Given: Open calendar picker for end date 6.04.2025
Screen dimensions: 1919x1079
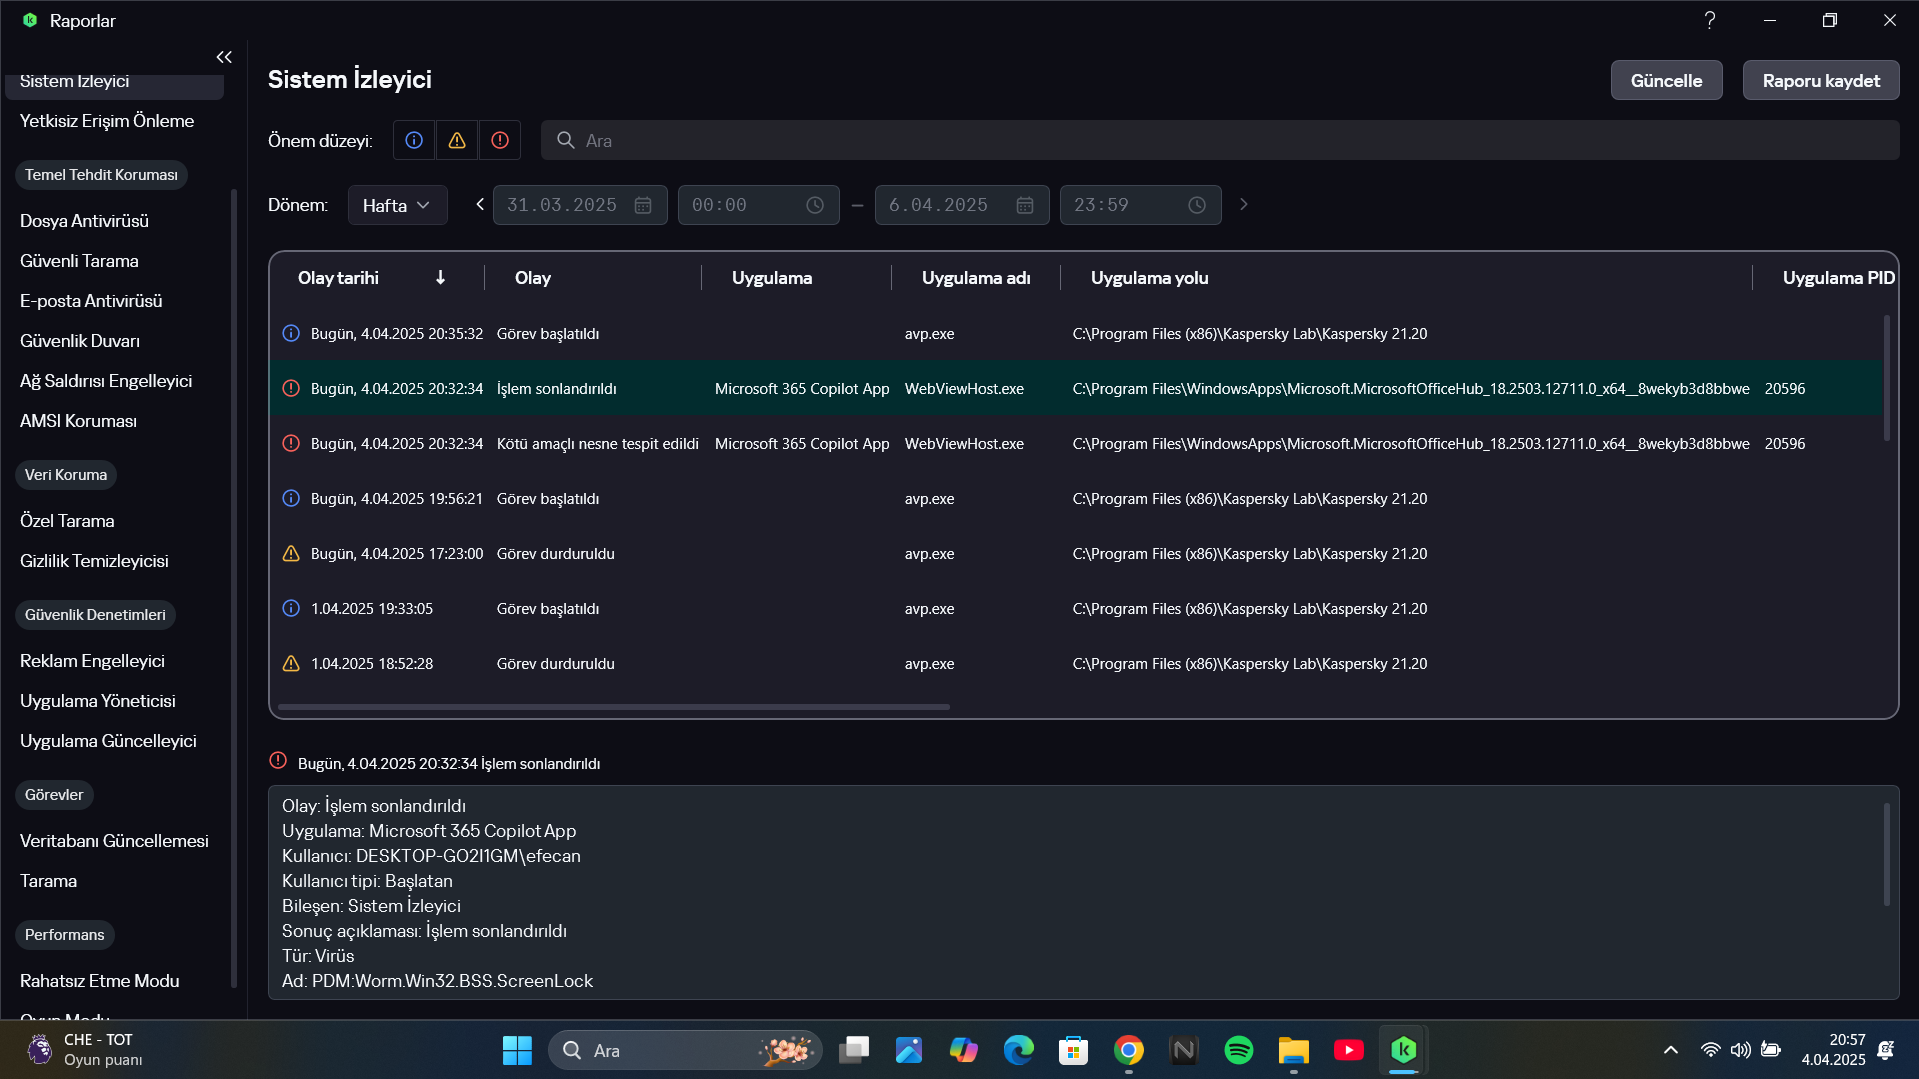Looking at the screenshot, I should 1025,205.
